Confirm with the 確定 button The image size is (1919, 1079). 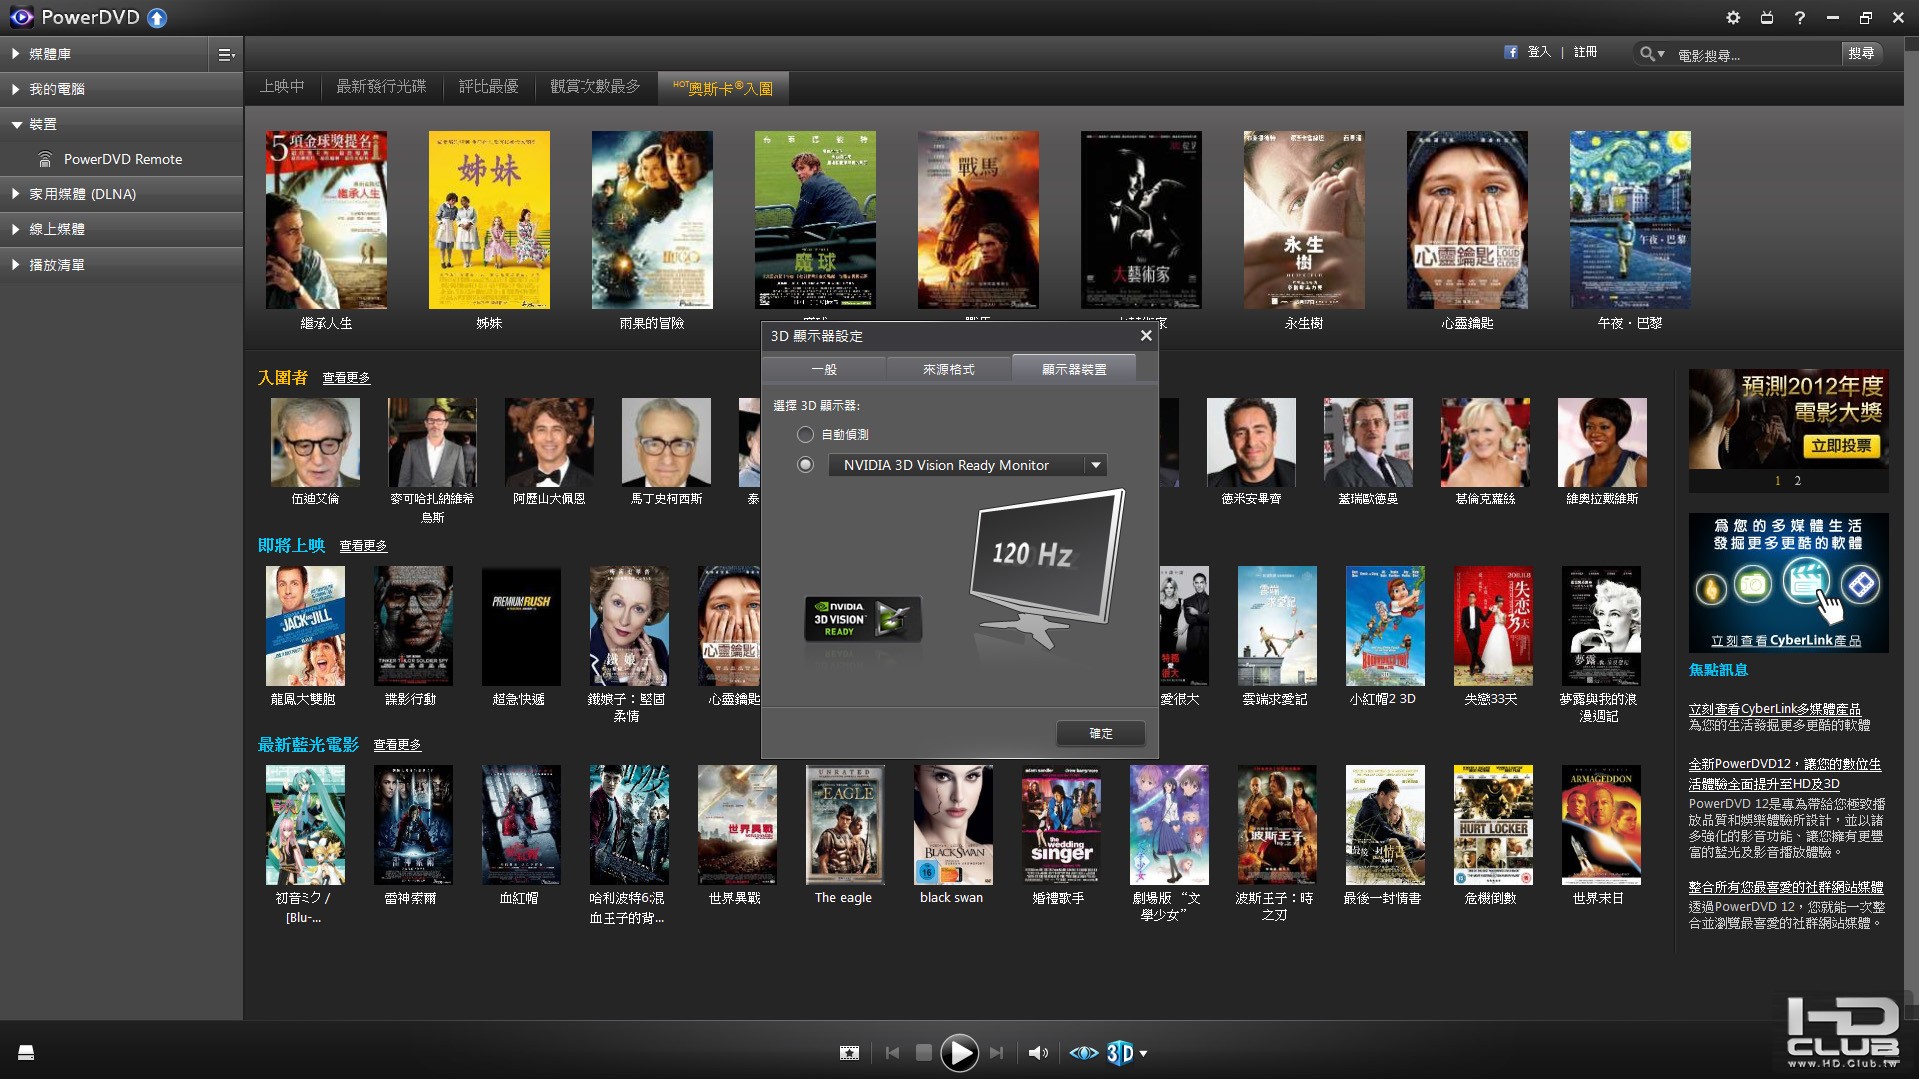[x=1100, y=733]
